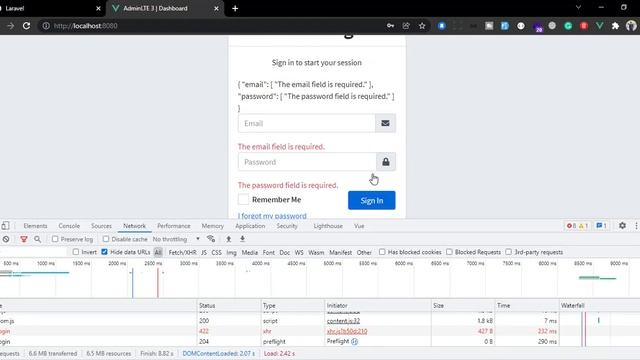Enable Preserve log checkbox

[x=55, y=239]
